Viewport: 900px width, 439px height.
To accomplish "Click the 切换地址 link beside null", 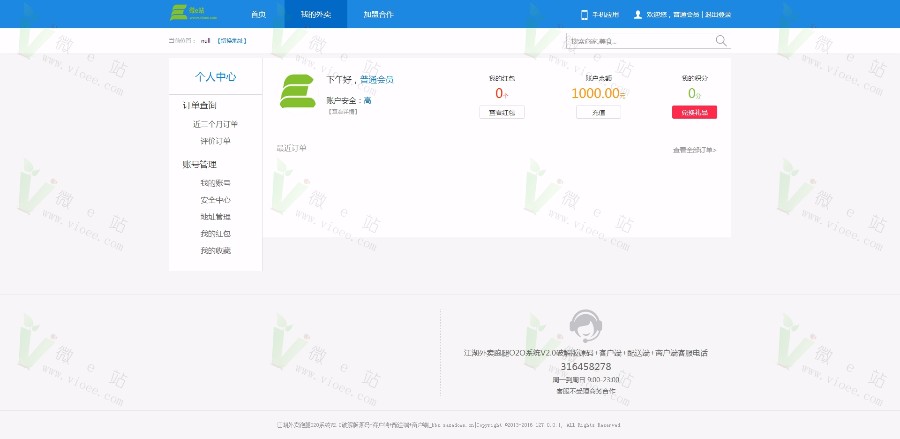I will (x=232, y=41).
